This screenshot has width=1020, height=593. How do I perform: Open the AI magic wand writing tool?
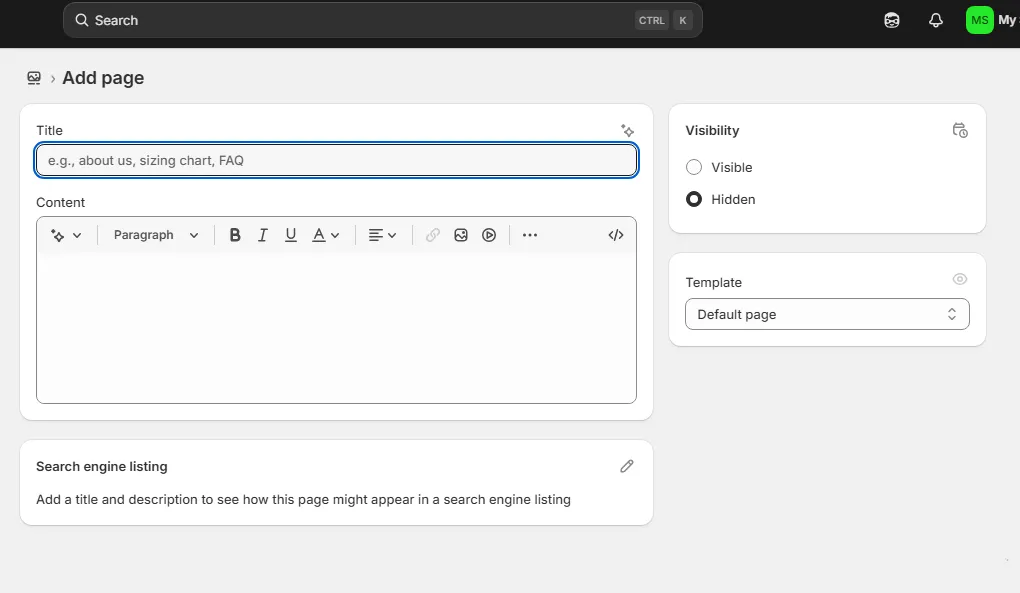[x=627, y=130]
